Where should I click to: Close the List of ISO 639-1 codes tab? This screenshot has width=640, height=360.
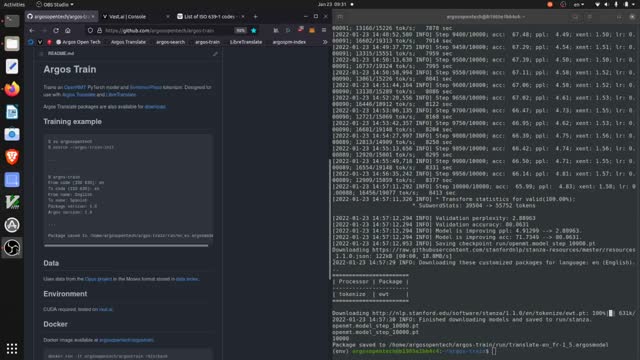tap(243, 17)
